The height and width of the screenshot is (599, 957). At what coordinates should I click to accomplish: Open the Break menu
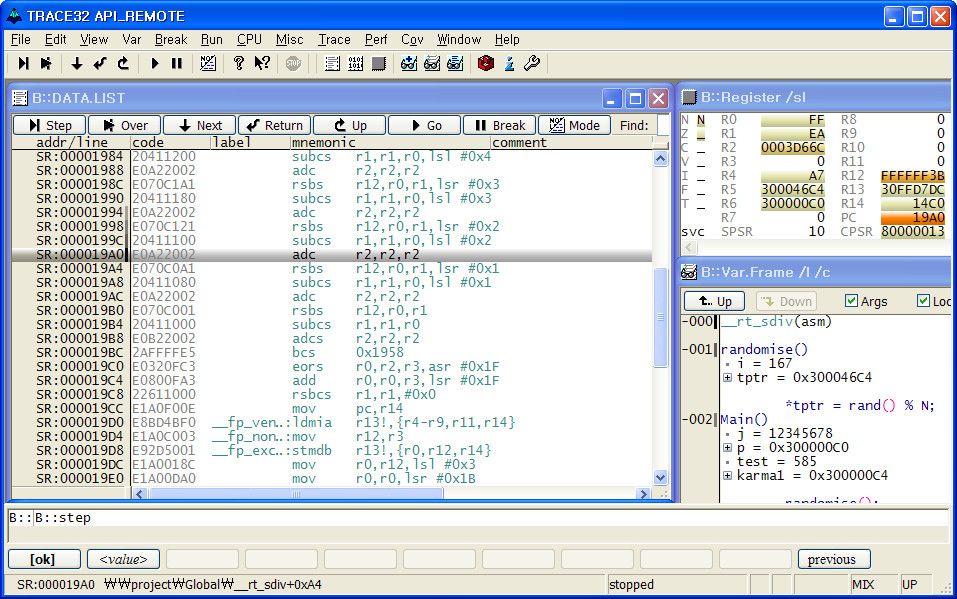point(170,40)
